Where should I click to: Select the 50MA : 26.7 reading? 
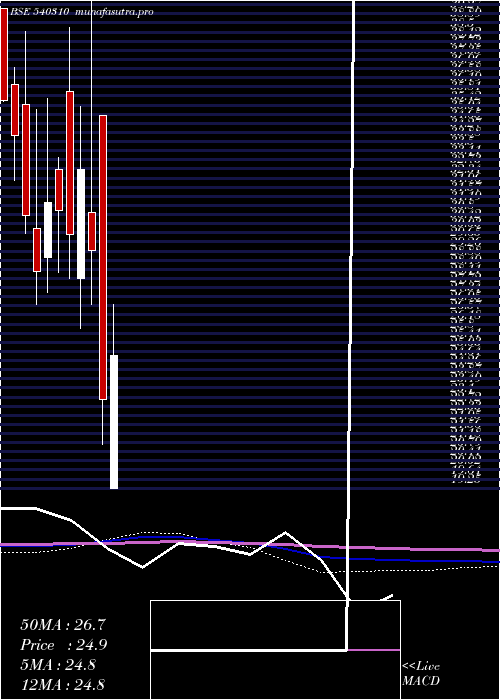click(63, 625)
